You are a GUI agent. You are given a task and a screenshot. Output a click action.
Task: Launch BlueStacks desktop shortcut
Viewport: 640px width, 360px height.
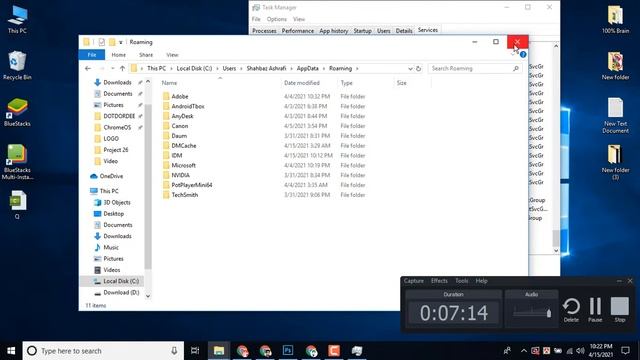(17, 112)
